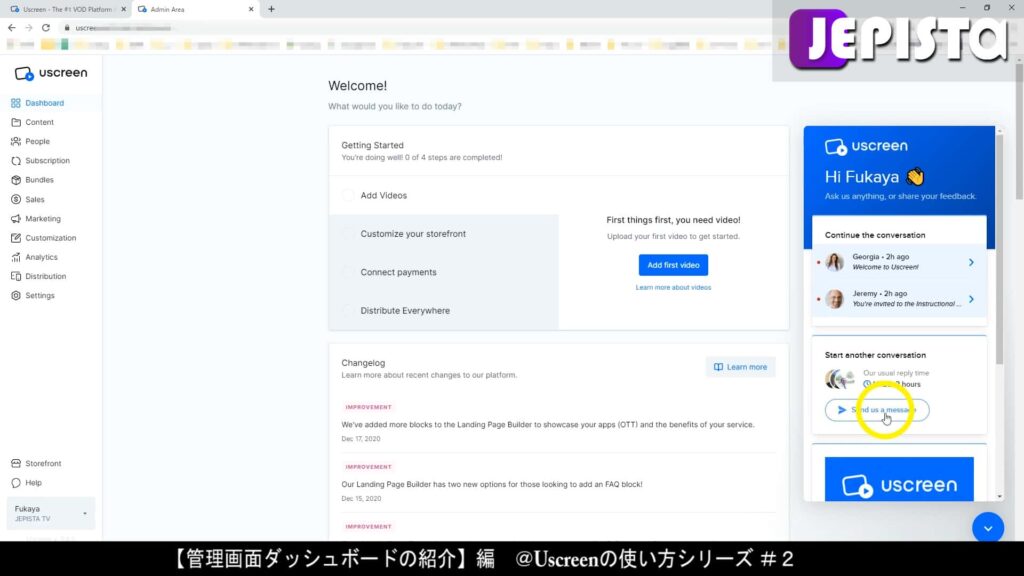Open Georgia conversation via chevron arrow
Image resolution: width=1024 pixels, height=576 pixels.
(x=971, y=262)
